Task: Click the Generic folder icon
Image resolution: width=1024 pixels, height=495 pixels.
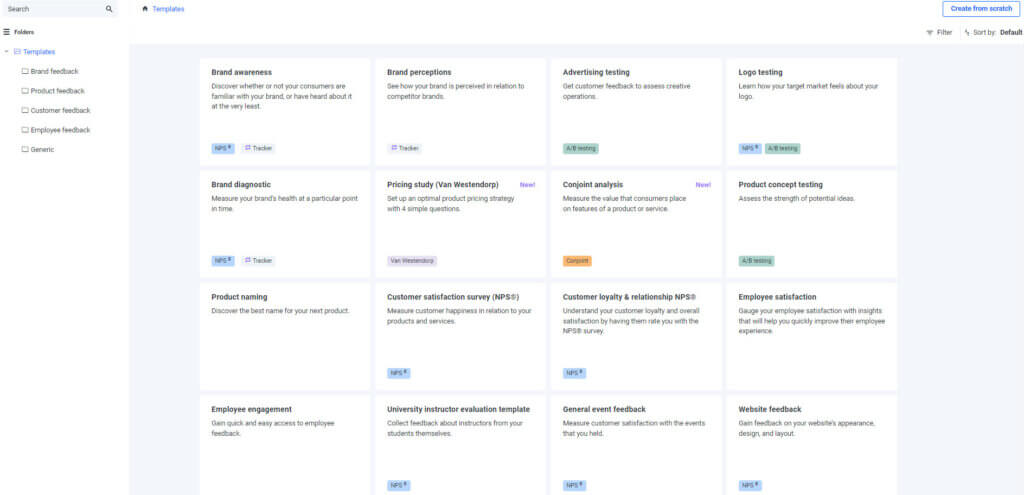Action: coord(25,150)
